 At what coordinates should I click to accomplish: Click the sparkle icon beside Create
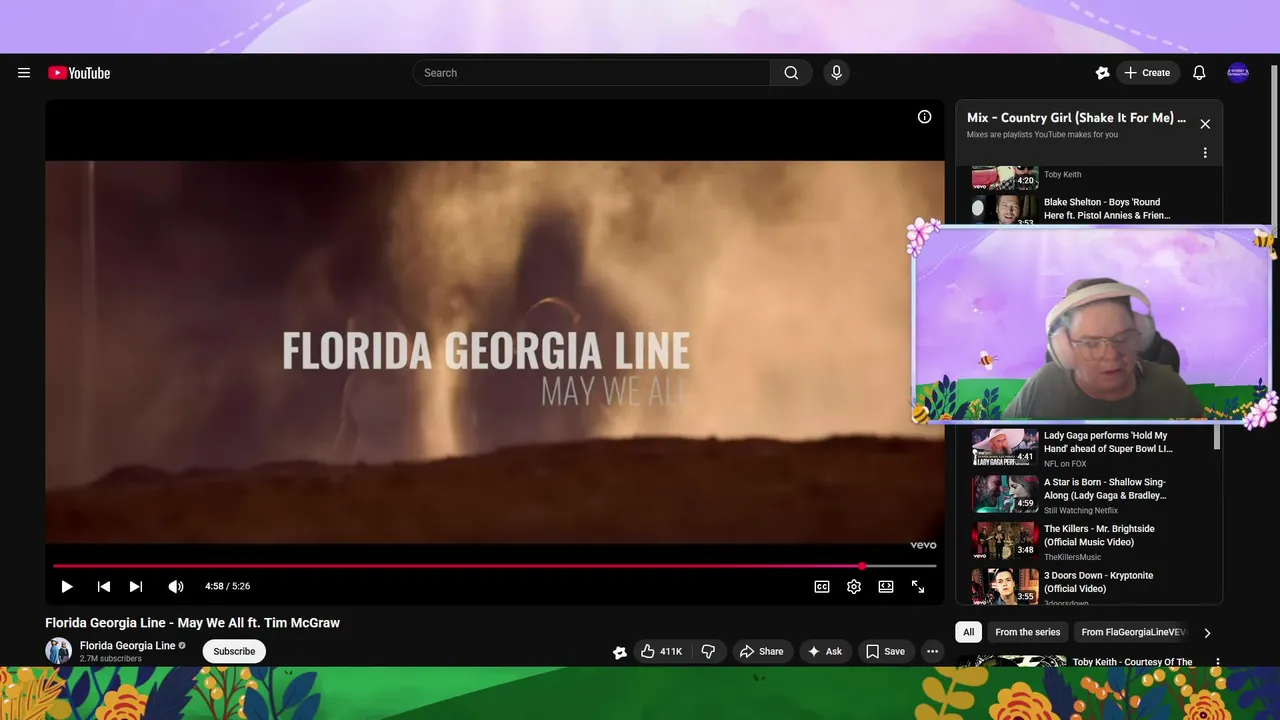pyautogui.click(x=1102, y=73)
